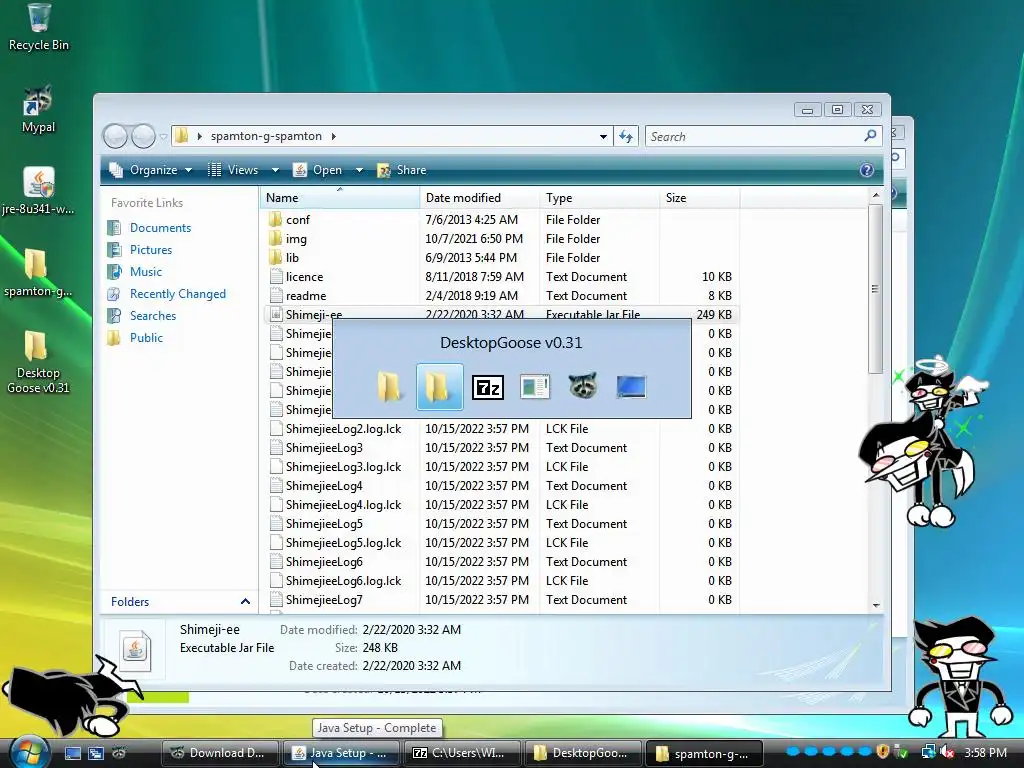Open Music favorite link
This screenshot has width=1024, height=768.
146,272
